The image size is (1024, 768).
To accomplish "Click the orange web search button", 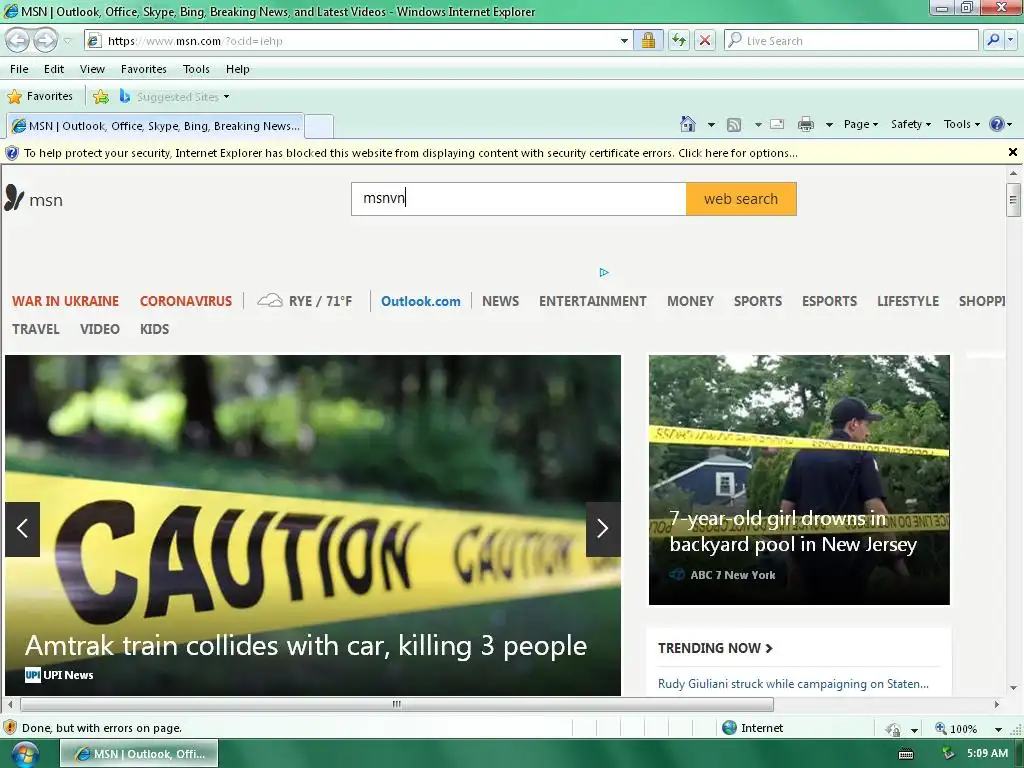I will (x=741, y=199).
